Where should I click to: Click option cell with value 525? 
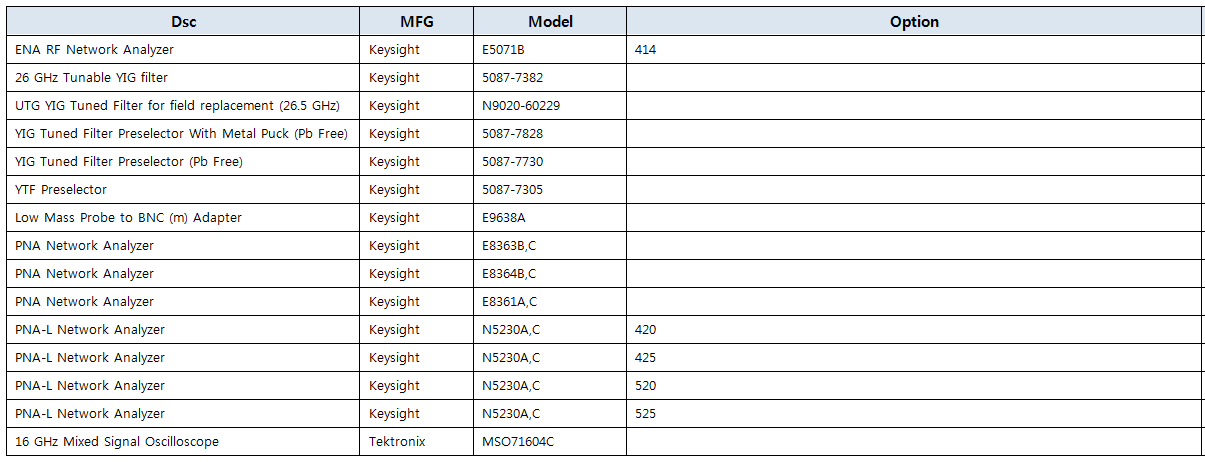coord(645,413)
